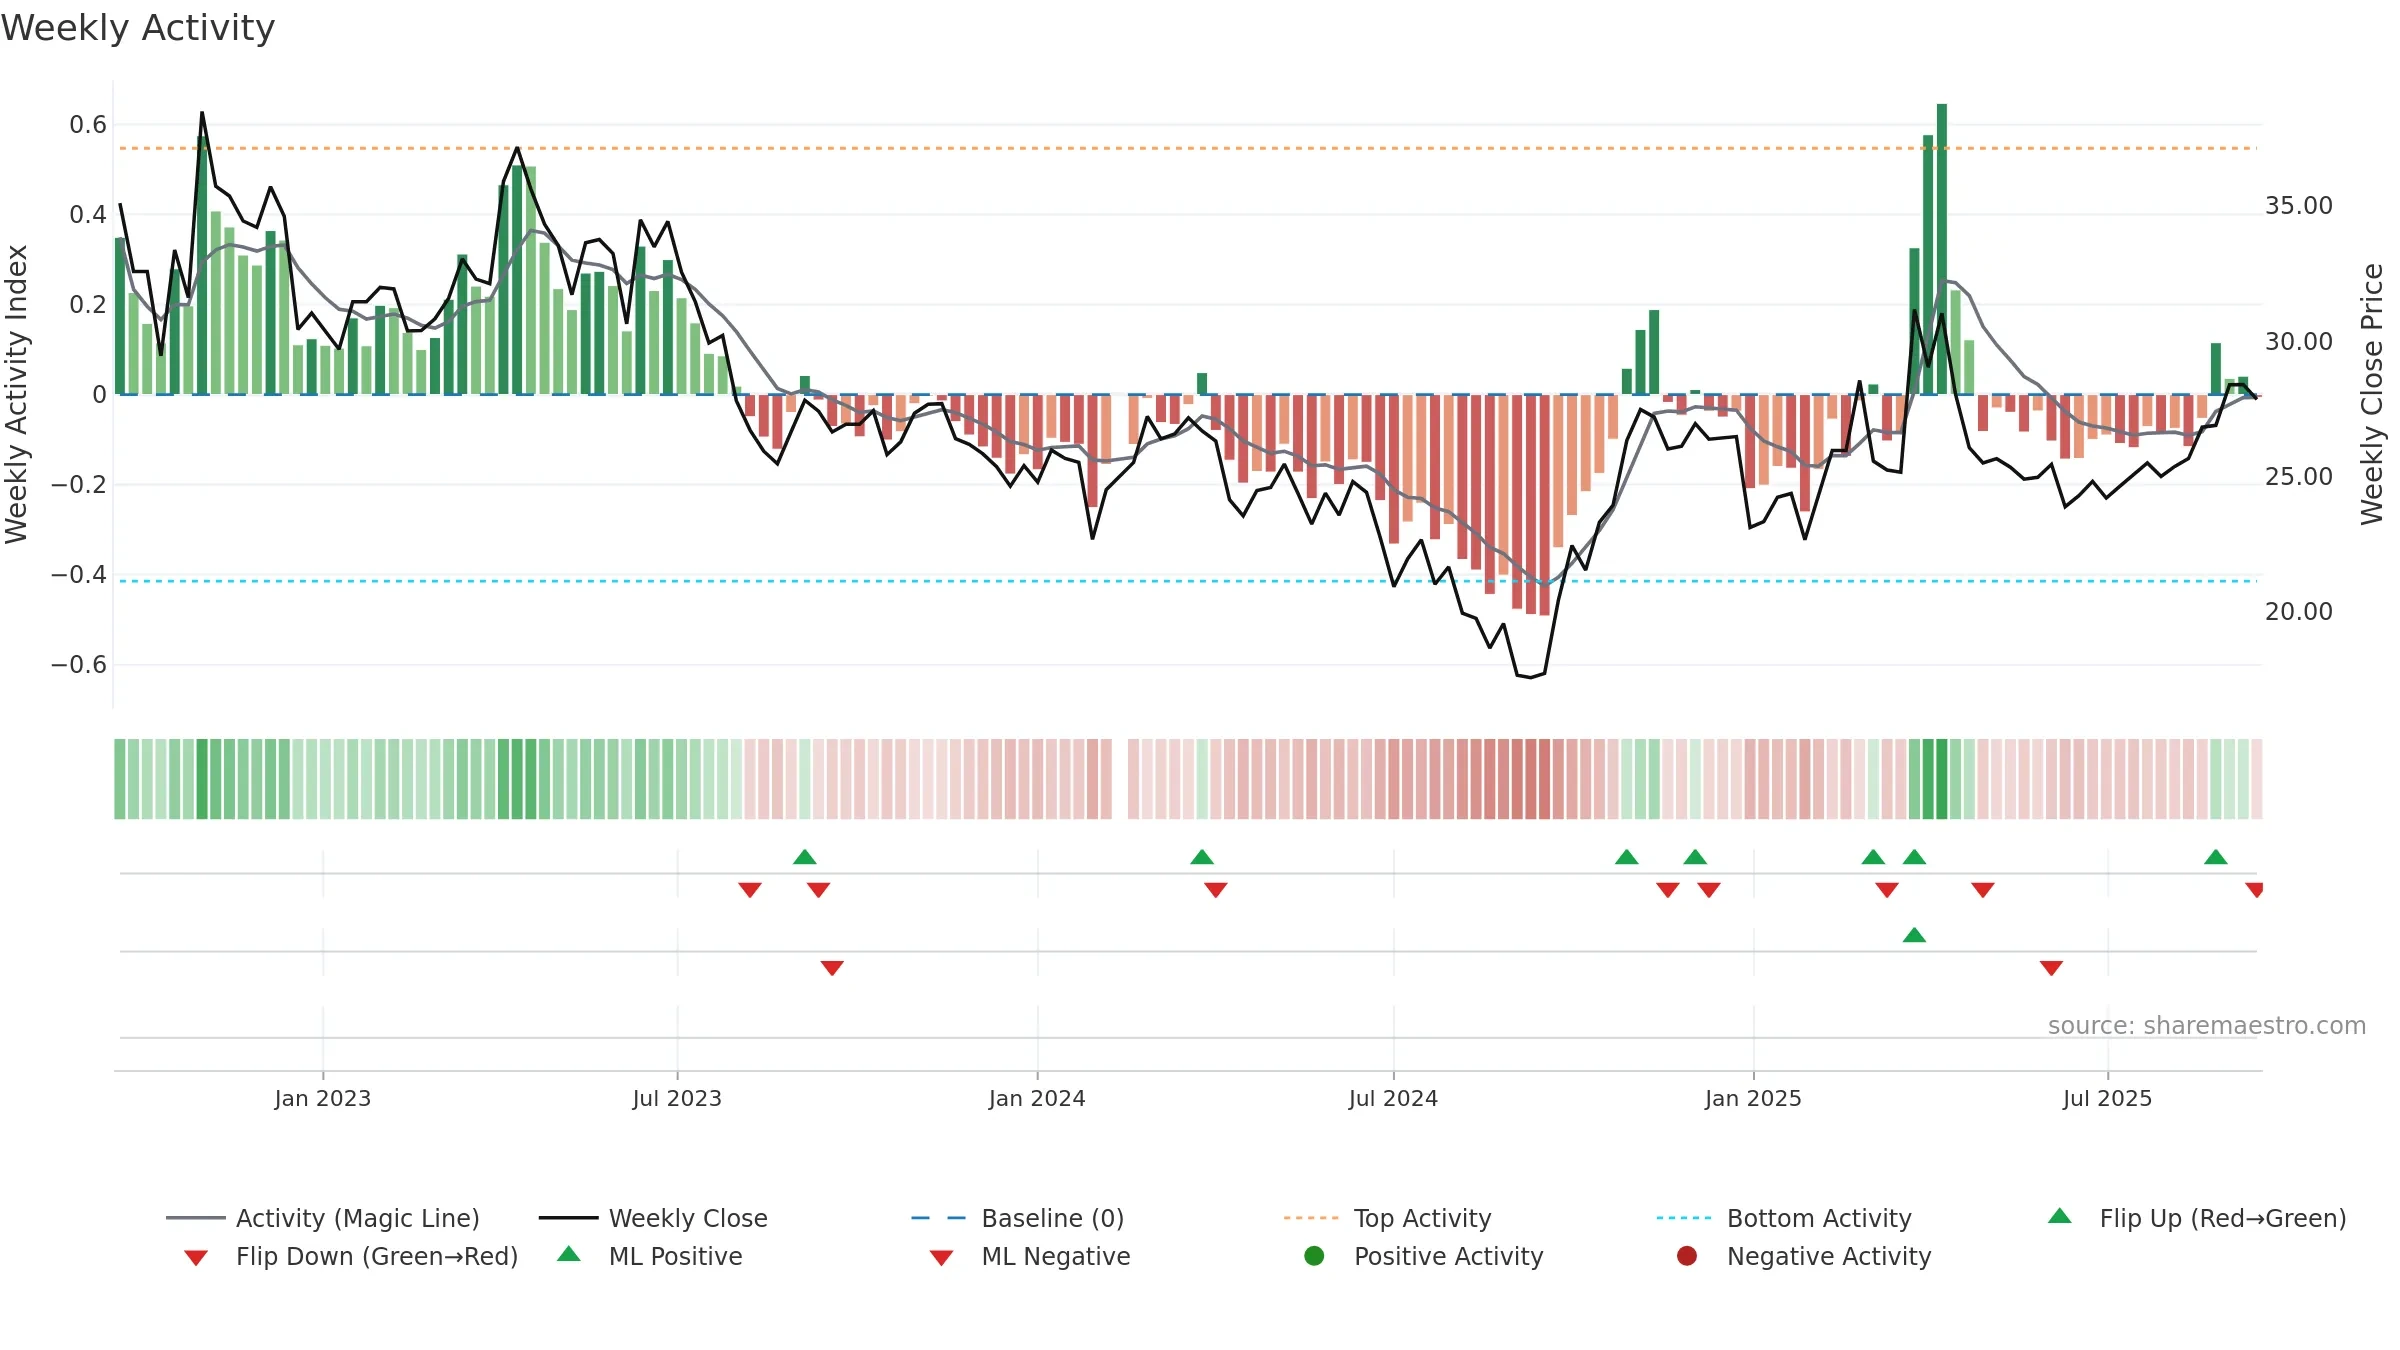Toggle the Bottom Activity legend entry
2400x1350 pixels.
click(x=1784, y=1218)
